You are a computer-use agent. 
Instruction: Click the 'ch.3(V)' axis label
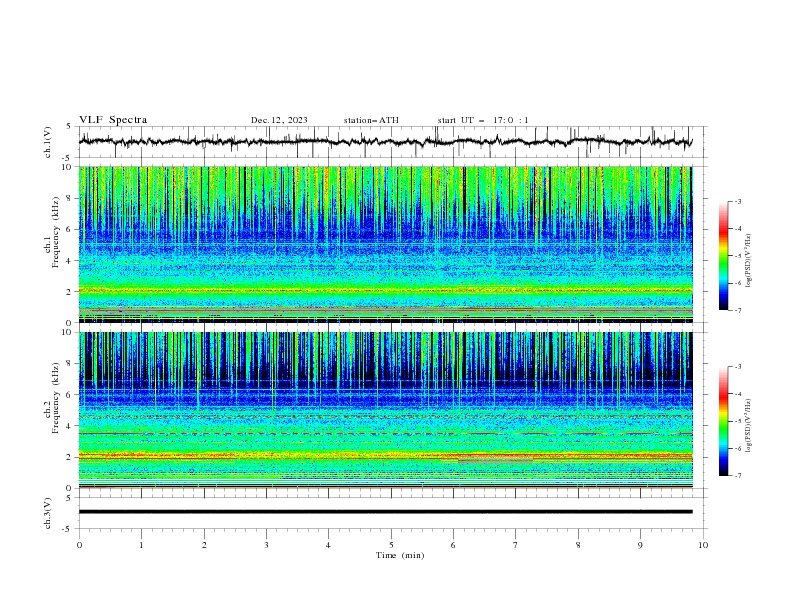pyautogui.click(x=48, y=513)
